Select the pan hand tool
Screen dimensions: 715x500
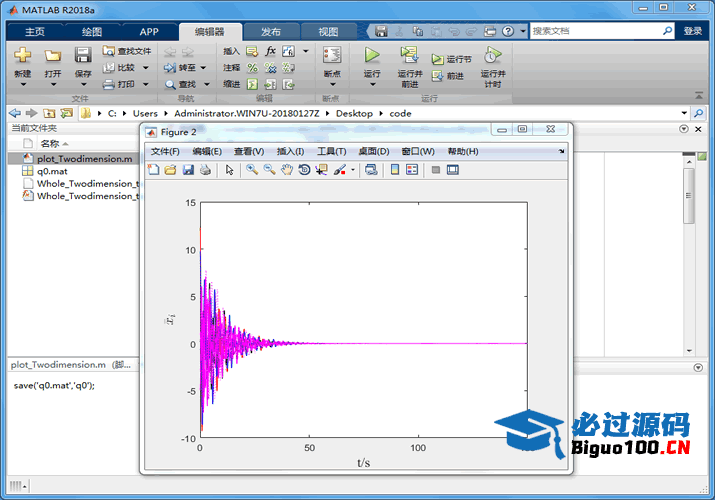[x=287, y=170]
